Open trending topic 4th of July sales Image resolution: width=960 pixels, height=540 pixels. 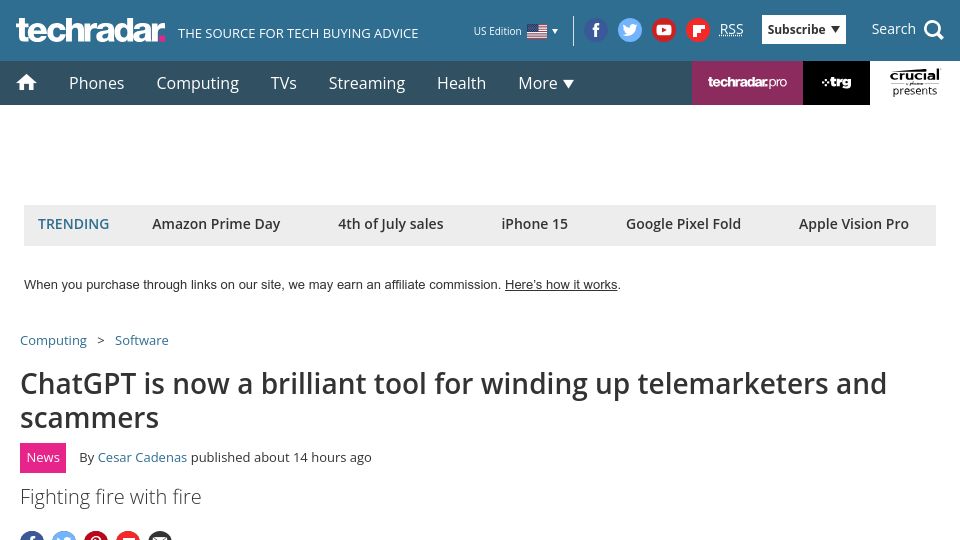click(391, 224)
